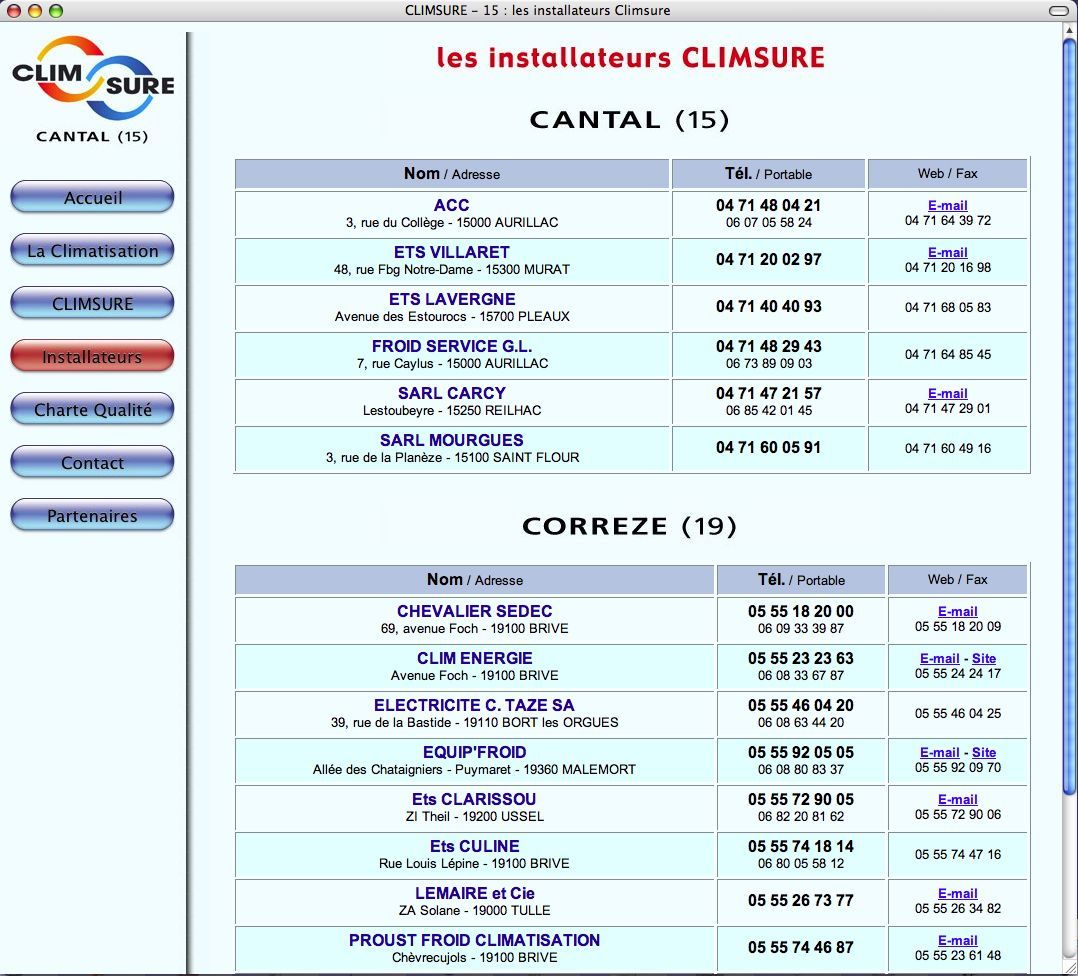Select the SARL MOURGUES name
The image size is (1078, 976).
[452, 440]
